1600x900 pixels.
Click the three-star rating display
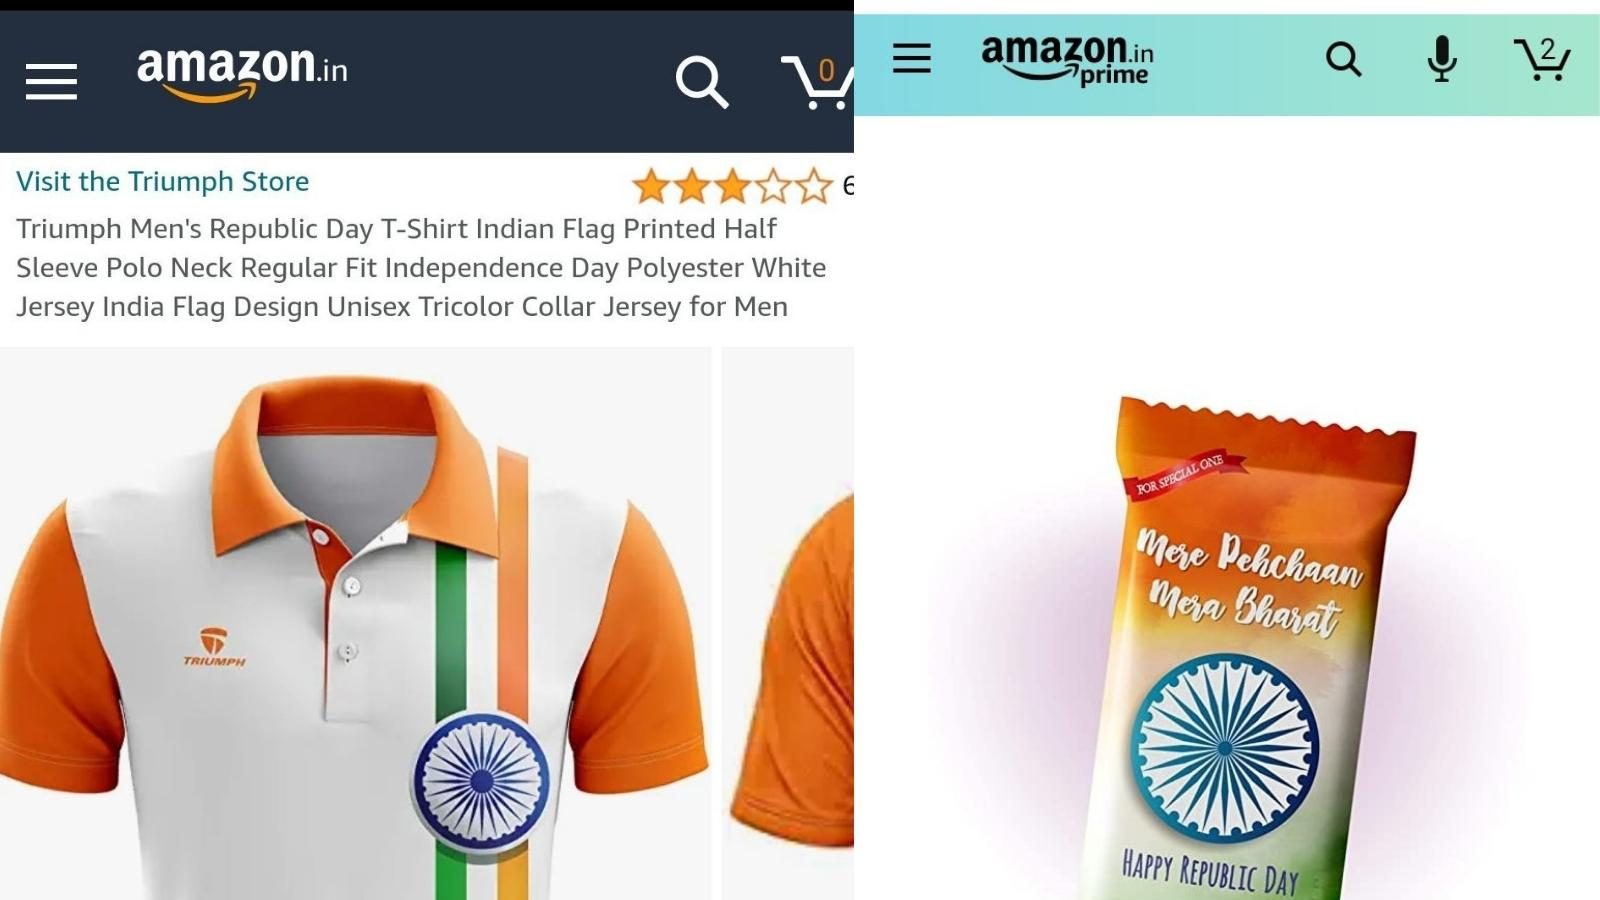[x=732, y=186]
